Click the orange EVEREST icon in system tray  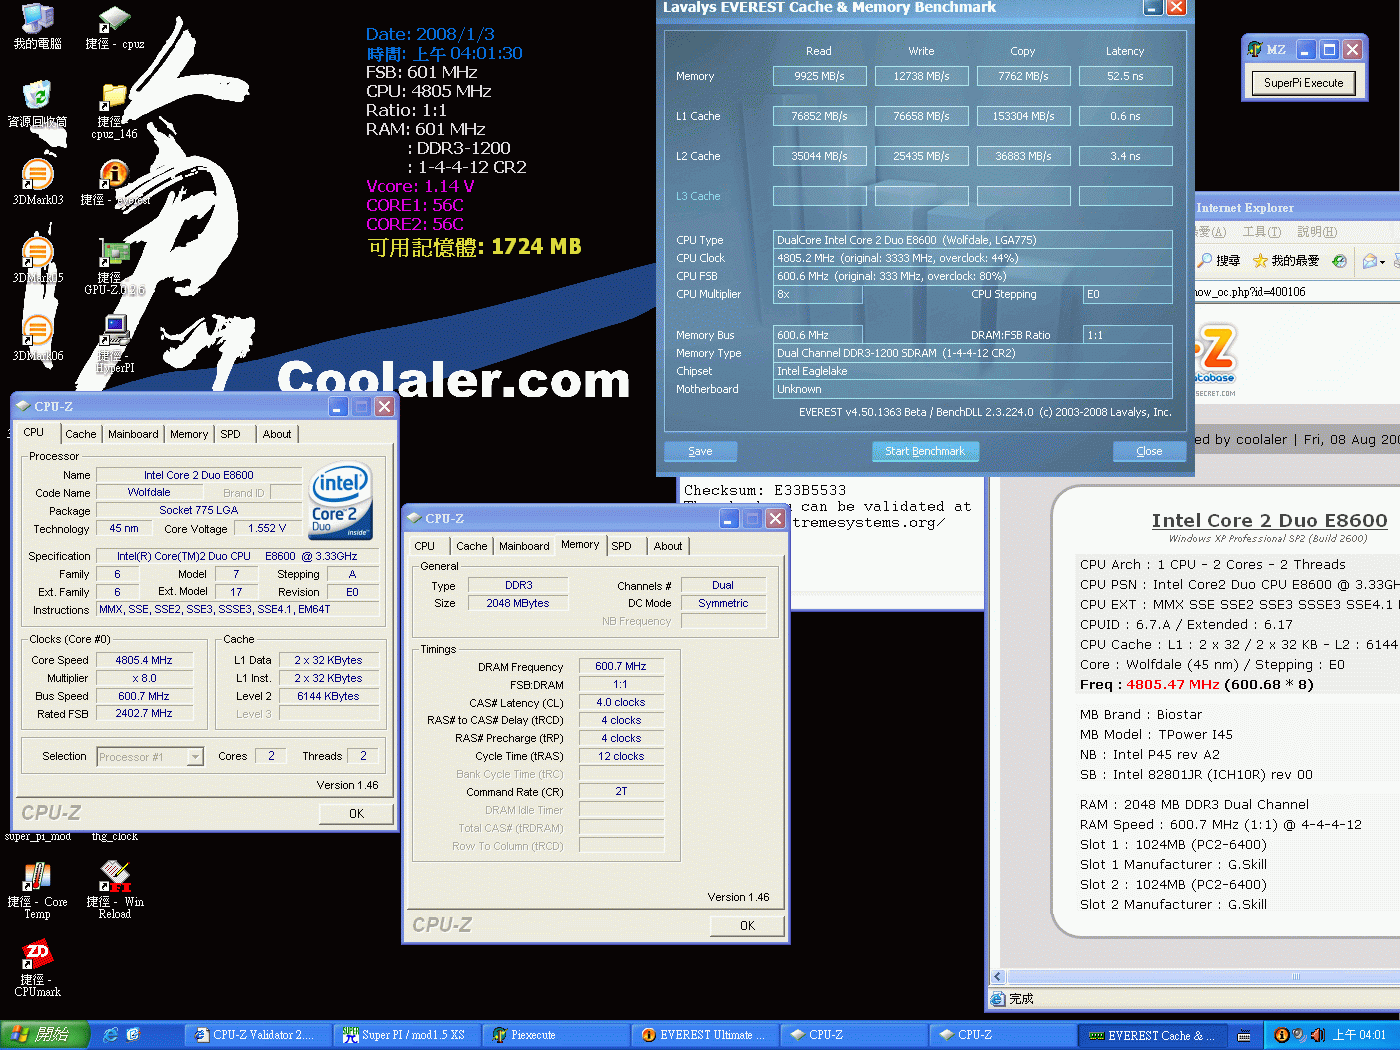(1281, 1035)
